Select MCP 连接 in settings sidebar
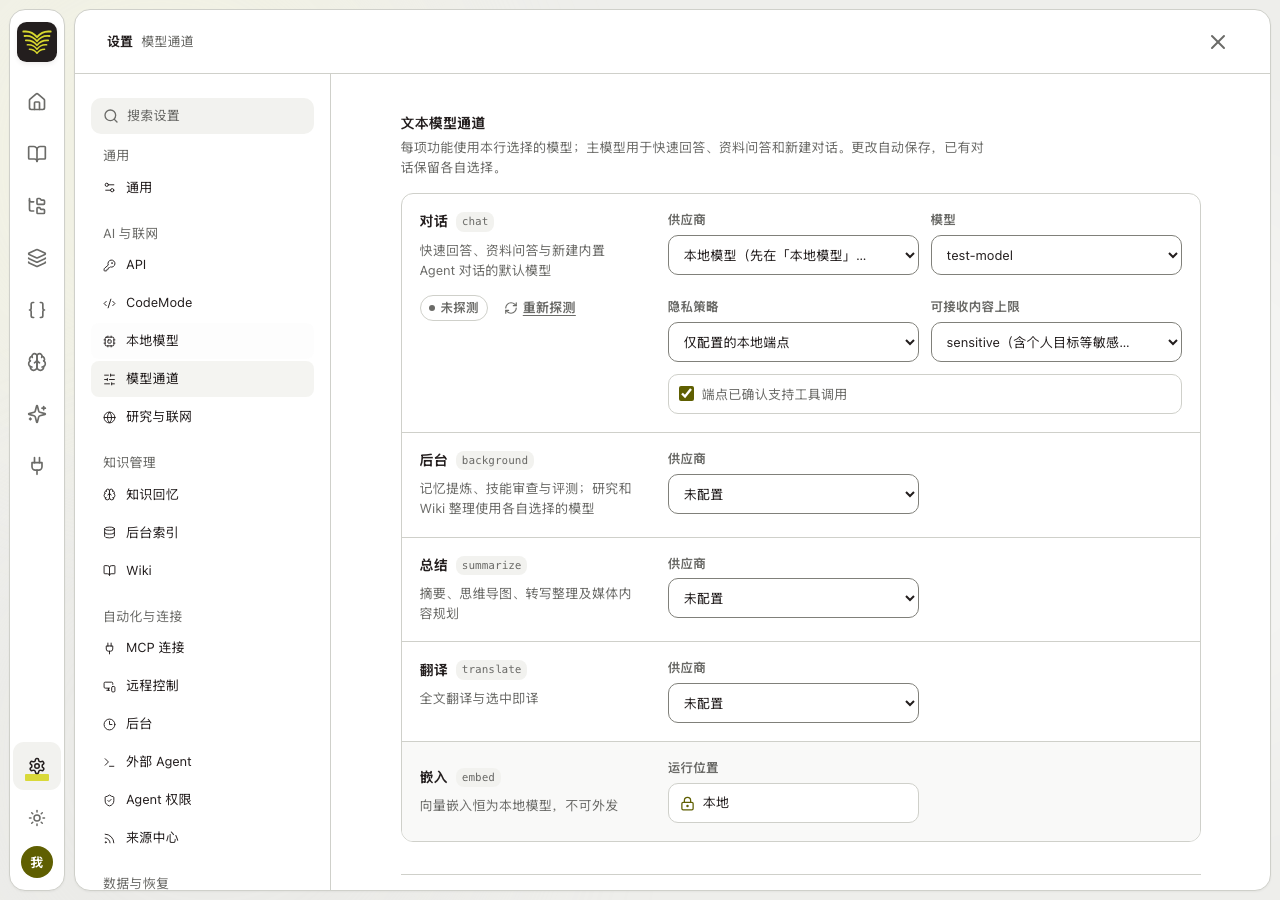This screenshot has width=1280, height=900. pyautogui.click(x=202, y=648)
